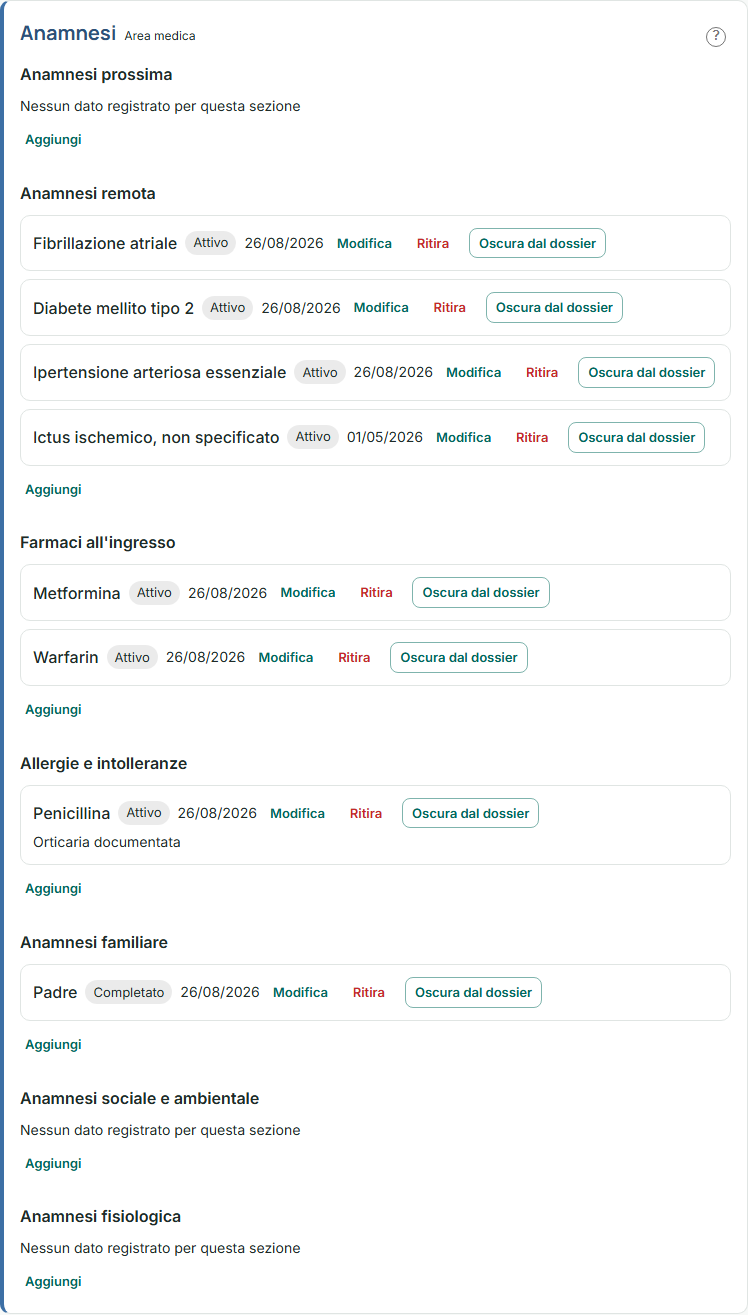
Task: Hide Warfarin from the dossier
Action: pyautogui.click(x=459, y=658)
